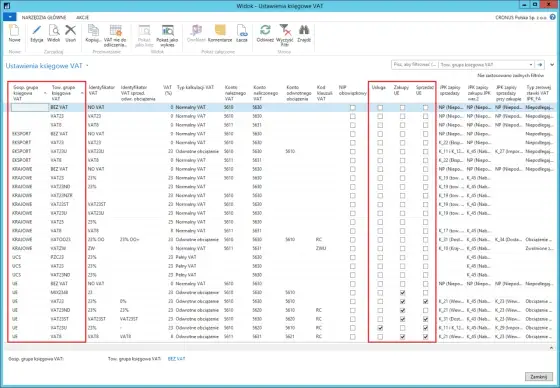Image resolution: width=560 pixels, height=388 pixels.
Task: Toggle Zakupy UE checkbox in MIX2348 row
Action: [402, 293]
